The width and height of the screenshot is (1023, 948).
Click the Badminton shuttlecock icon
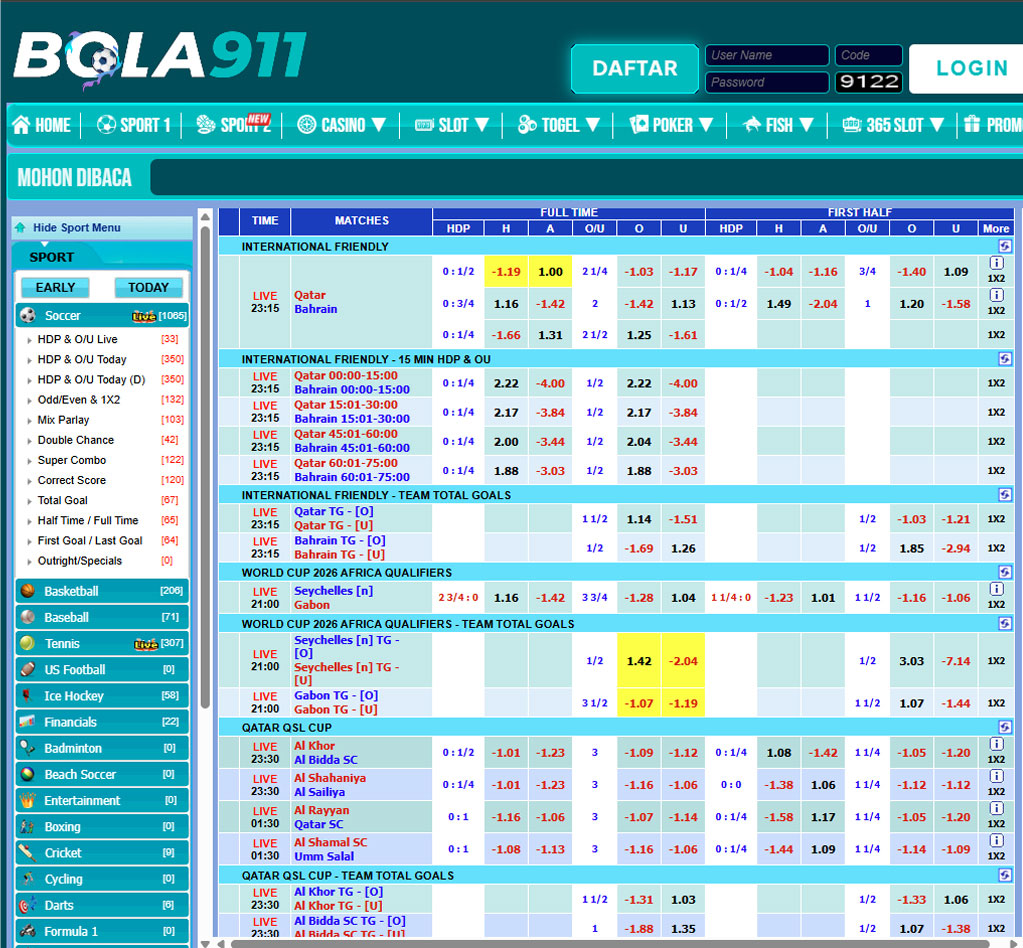pos(27,748)
